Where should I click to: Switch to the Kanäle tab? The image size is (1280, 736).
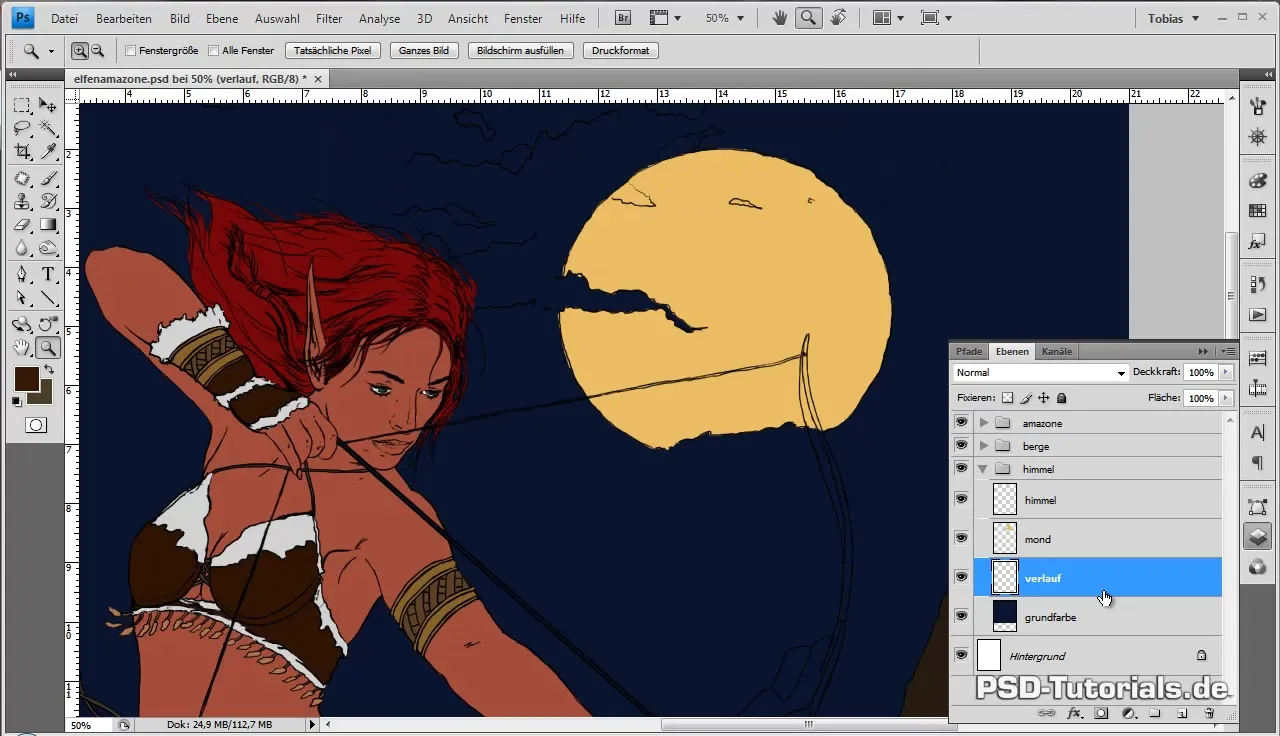1057,351
